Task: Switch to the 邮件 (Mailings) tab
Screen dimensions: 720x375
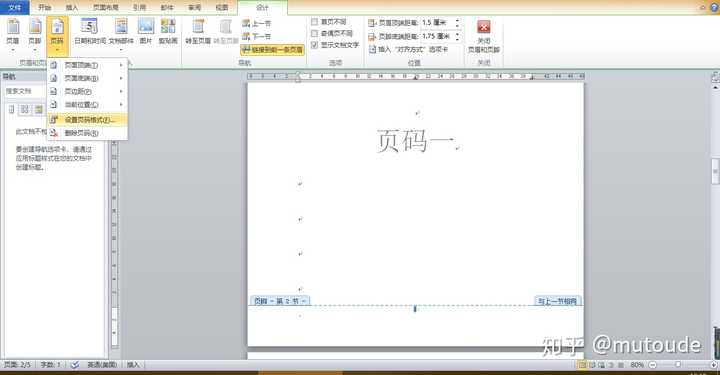Action: coord(167,7)
